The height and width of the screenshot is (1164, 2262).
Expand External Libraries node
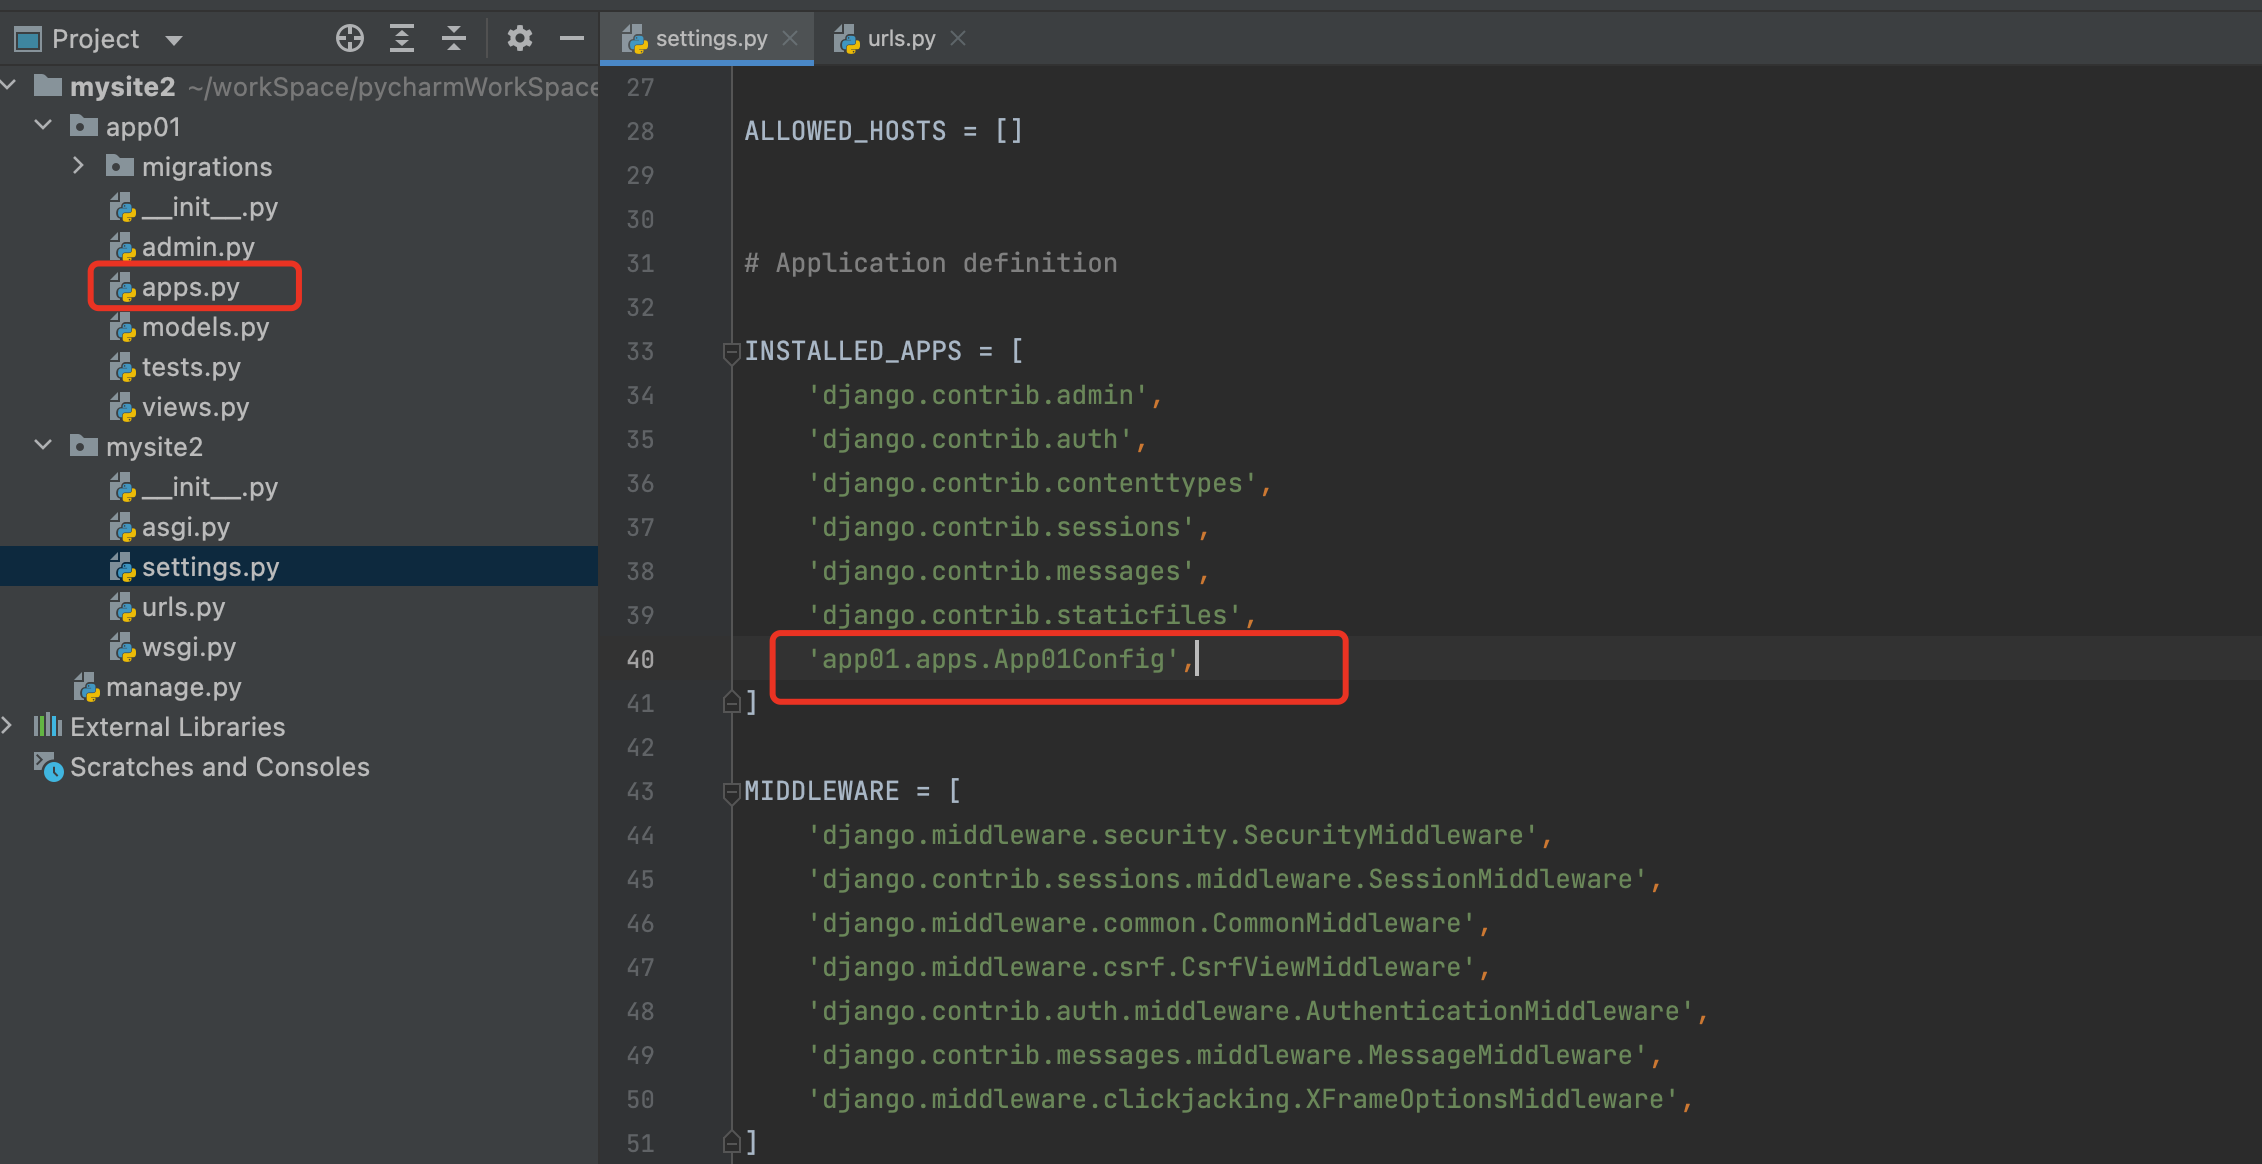click(9, 726)
